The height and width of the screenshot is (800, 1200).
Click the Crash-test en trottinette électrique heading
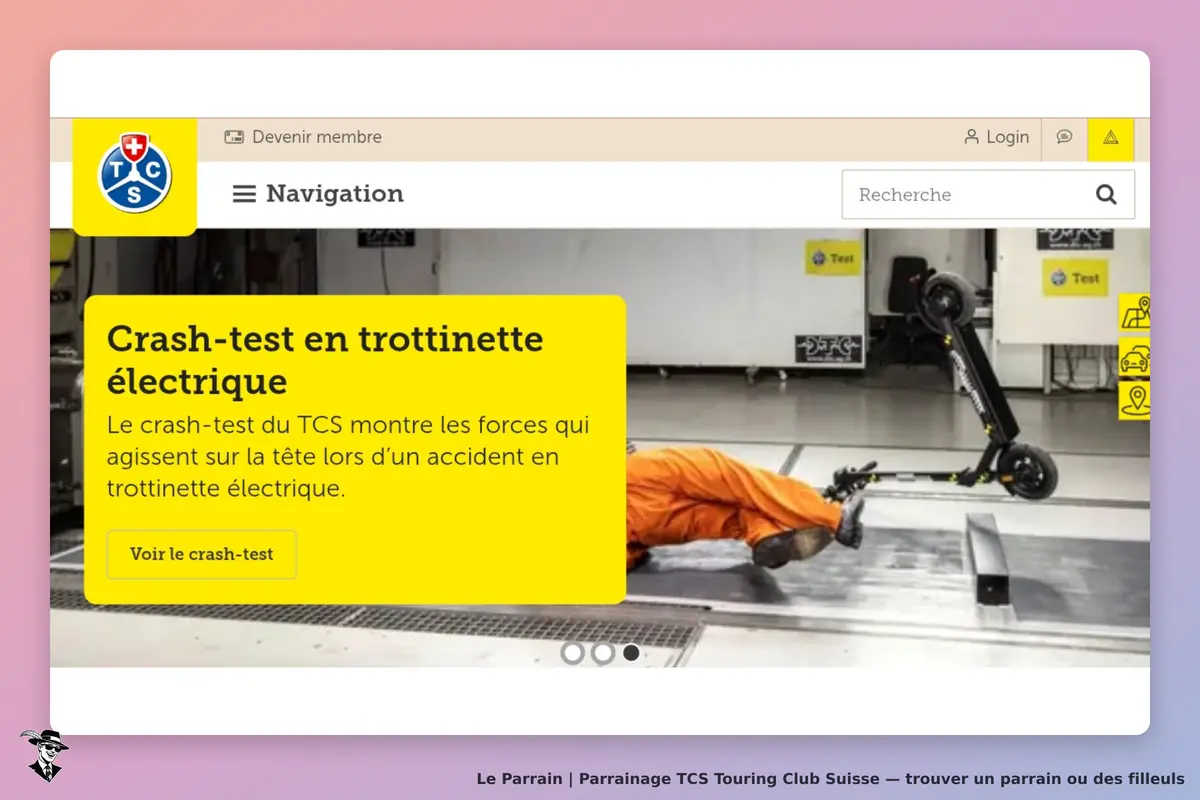325,360
